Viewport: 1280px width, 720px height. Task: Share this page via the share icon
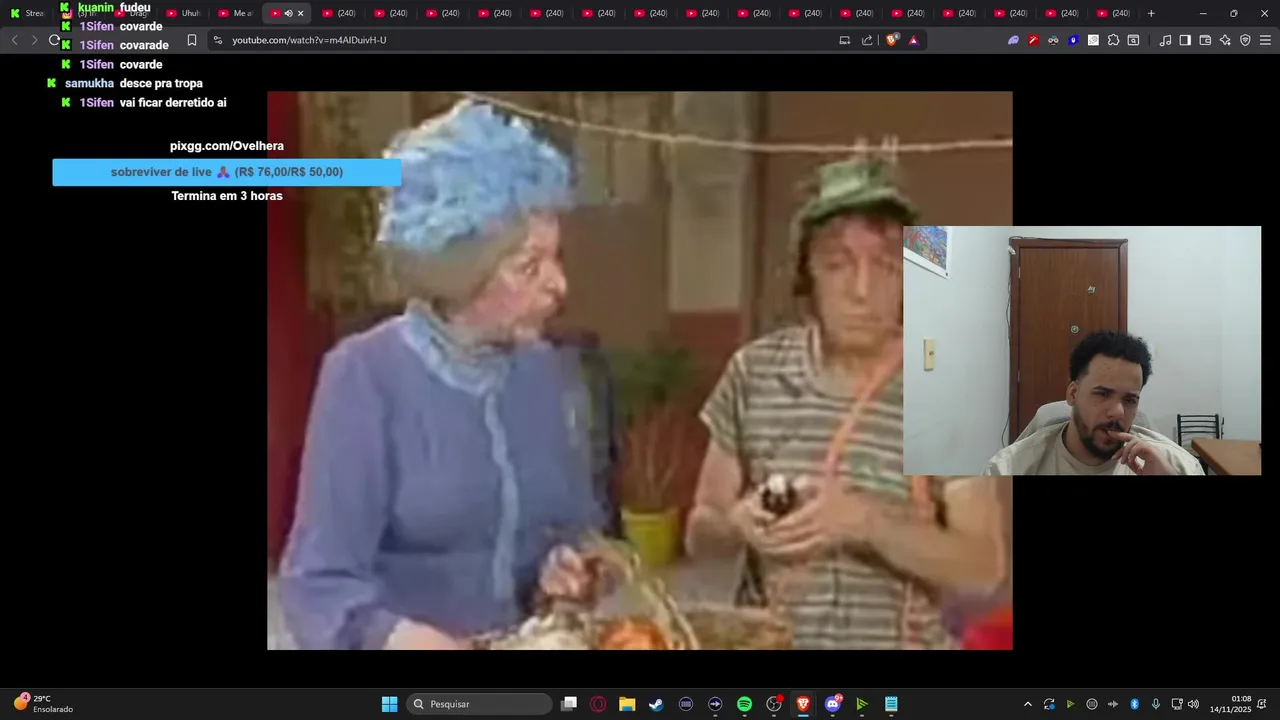[x=867, y=40]
